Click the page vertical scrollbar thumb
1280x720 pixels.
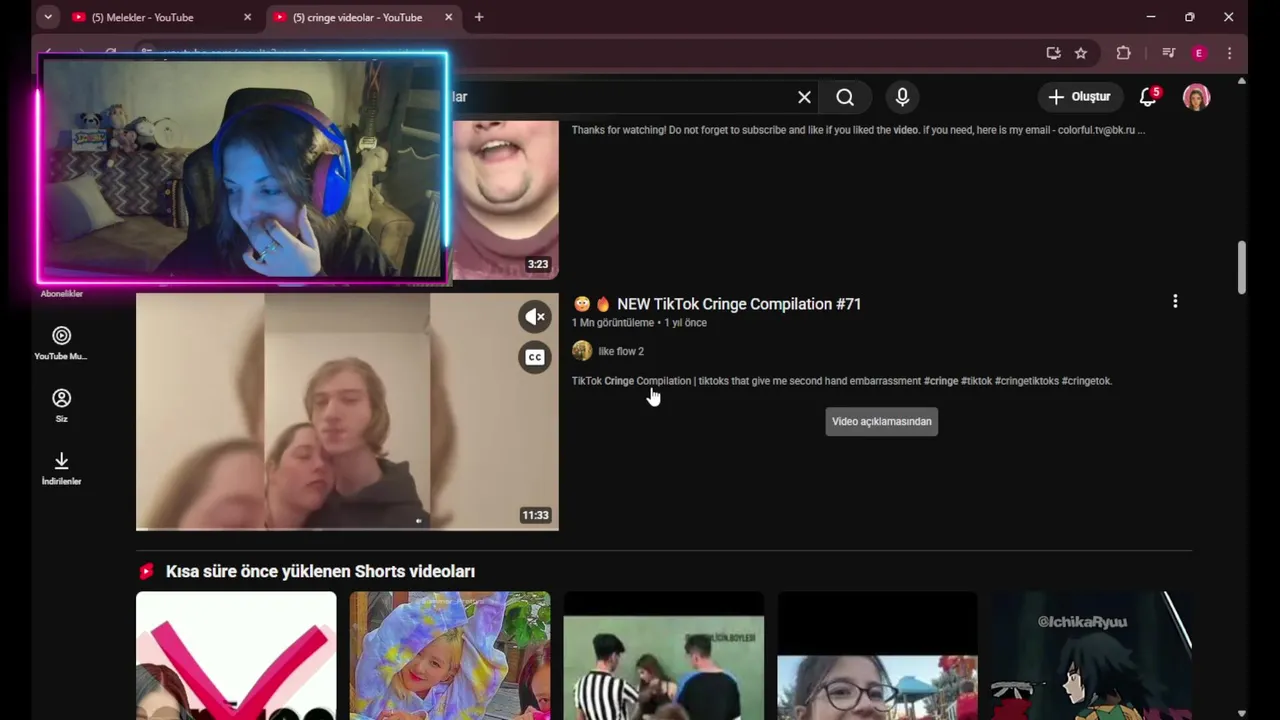pyautogui.click(x=1241, y=267)
